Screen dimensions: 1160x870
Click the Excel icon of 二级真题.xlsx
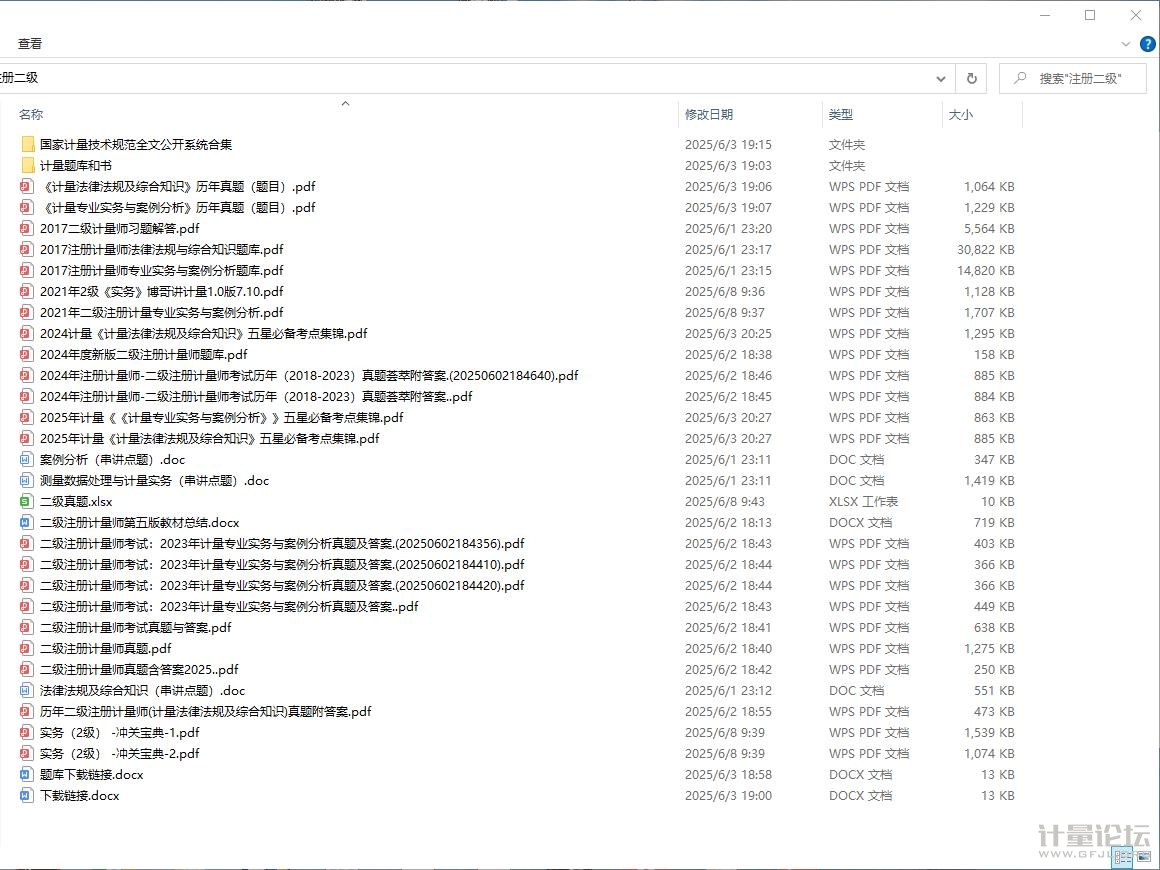(27, 501)
